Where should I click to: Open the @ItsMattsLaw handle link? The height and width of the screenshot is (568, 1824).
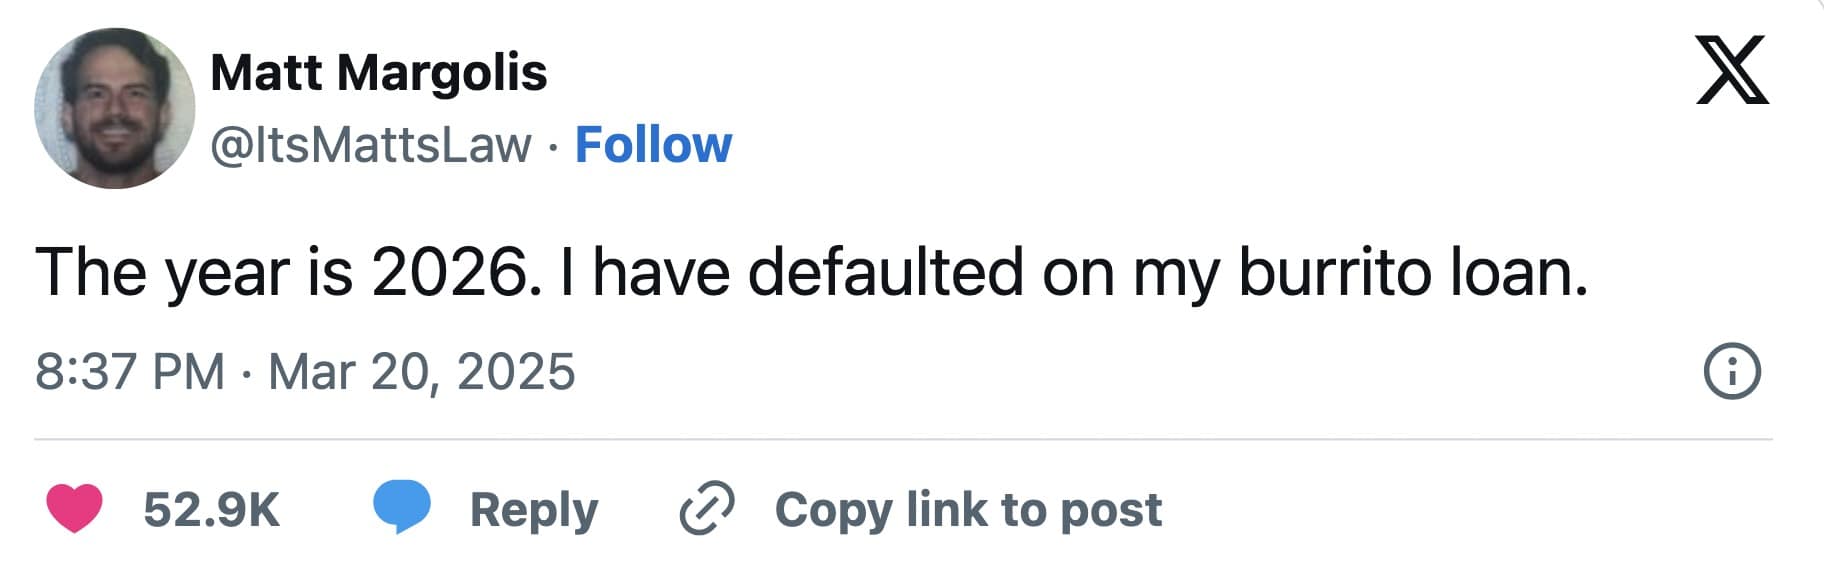point(370,145)
